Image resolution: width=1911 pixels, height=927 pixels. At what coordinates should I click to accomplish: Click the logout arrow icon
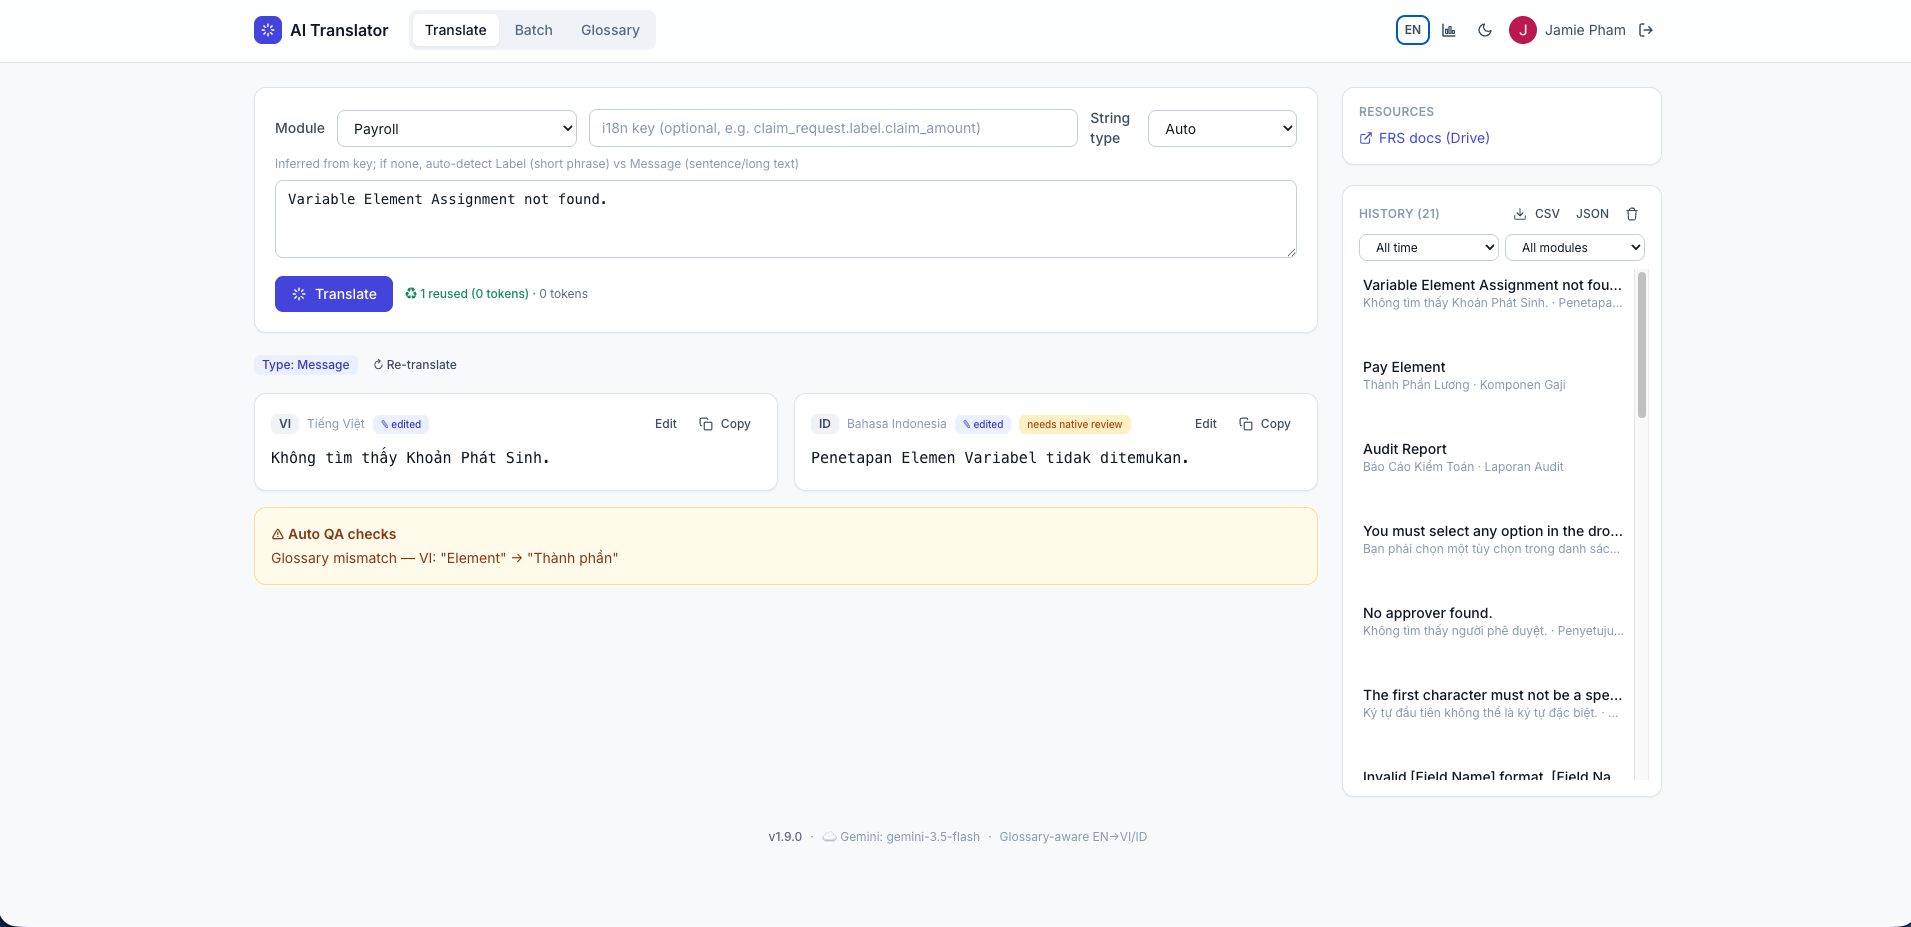tap(1646, 30)
